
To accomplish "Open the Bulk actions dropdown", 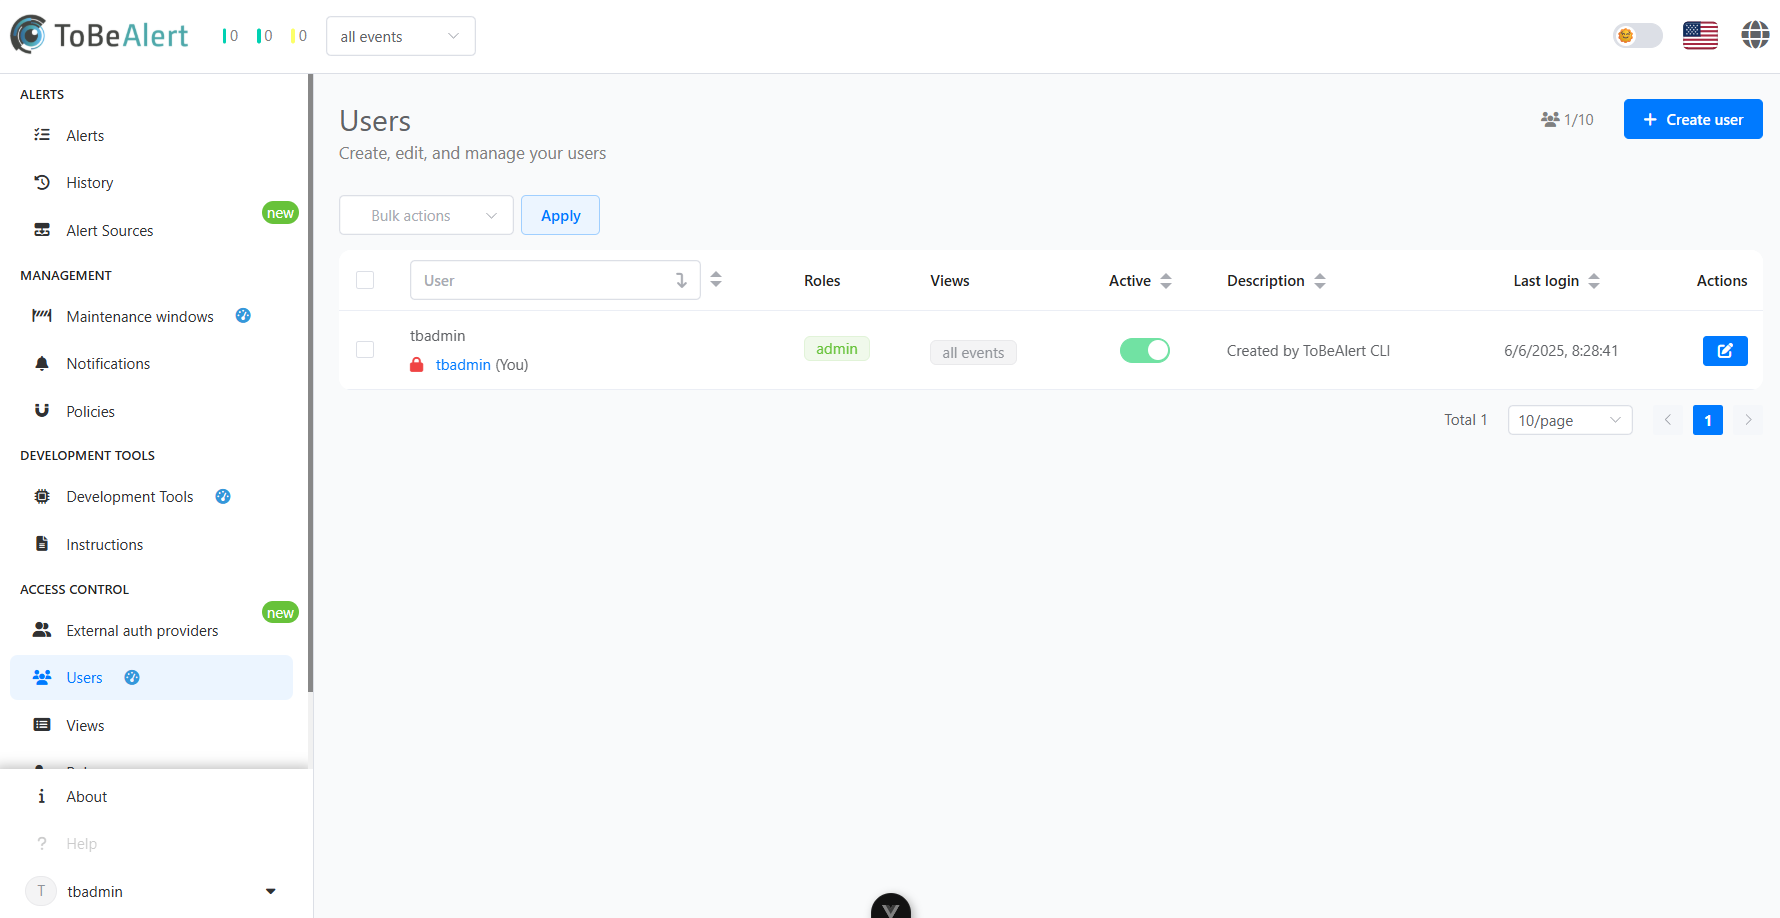I will pyautogui.click(x=426, y=215).
